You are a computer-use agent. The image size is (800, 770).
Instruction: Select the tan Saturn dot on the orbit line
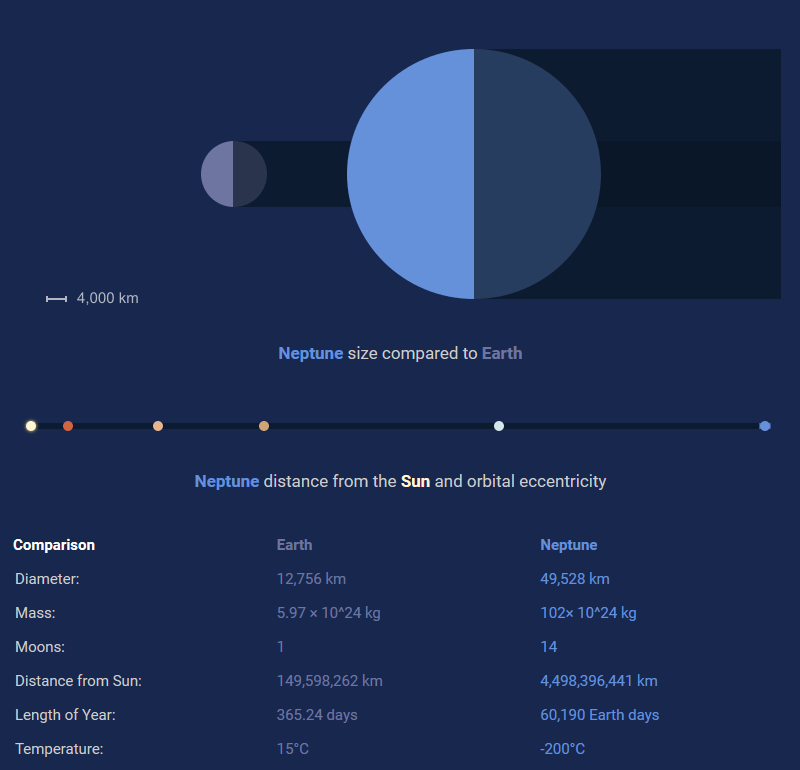point(264,426)
